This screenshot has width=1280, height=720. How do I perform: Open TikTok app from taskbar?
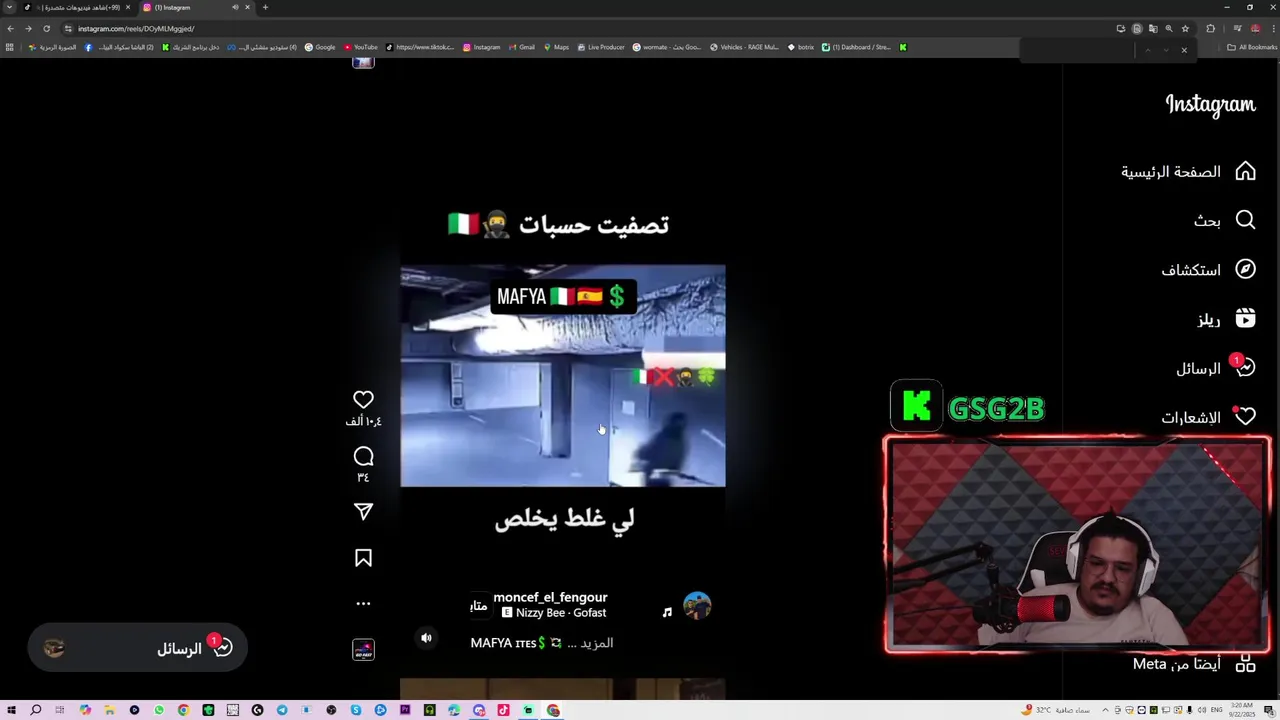[504, 710]
